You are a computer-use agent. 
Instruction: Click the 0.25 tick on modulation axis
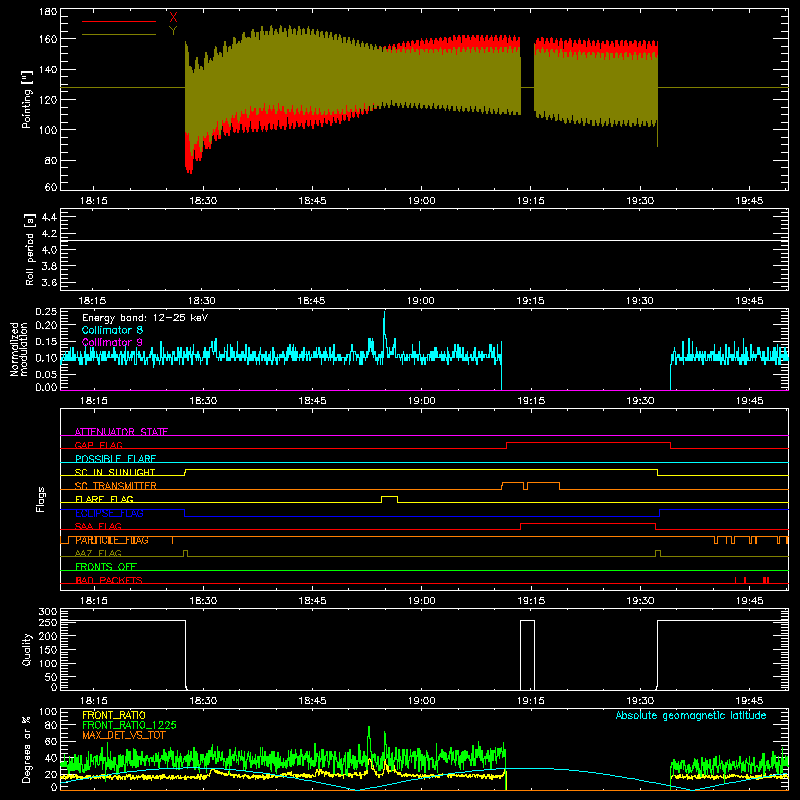[46, 312]
